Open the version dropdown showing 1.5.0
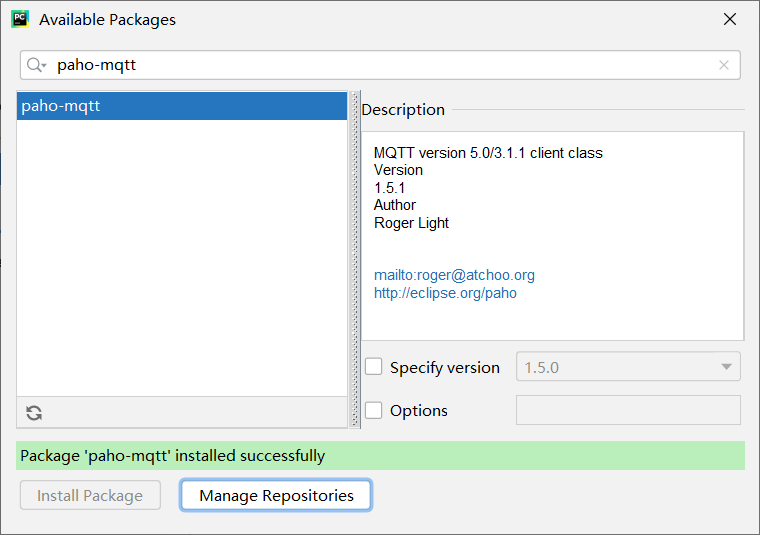Viewport: 760px width, 535px height. point(628,367)
